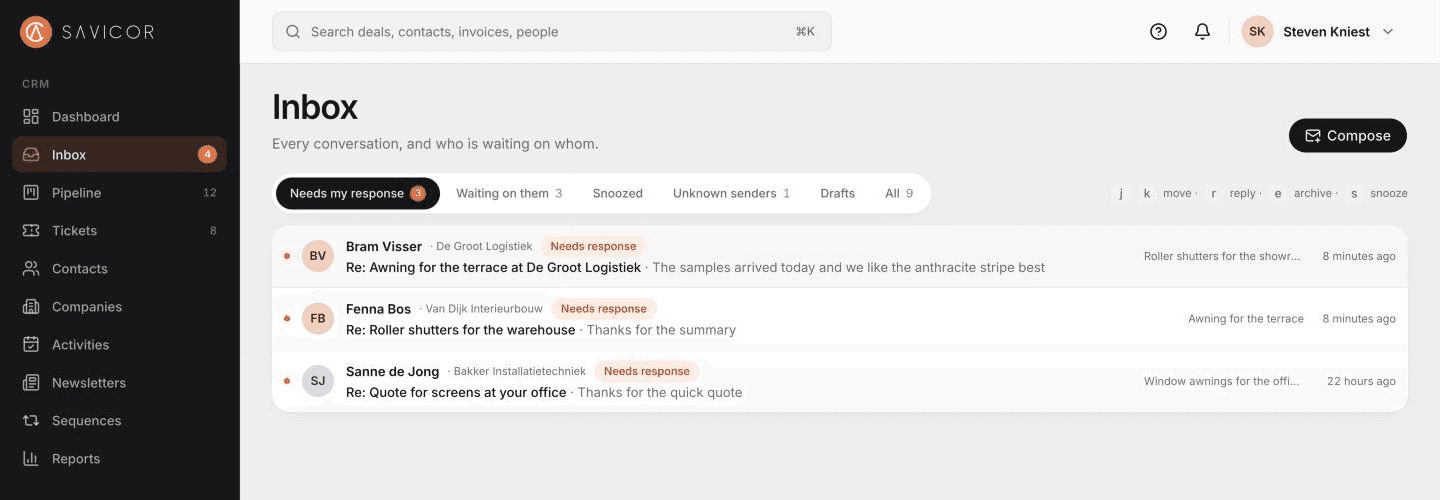
Task: Open the Newsletters sidebar icon
Action: (31, 383)
